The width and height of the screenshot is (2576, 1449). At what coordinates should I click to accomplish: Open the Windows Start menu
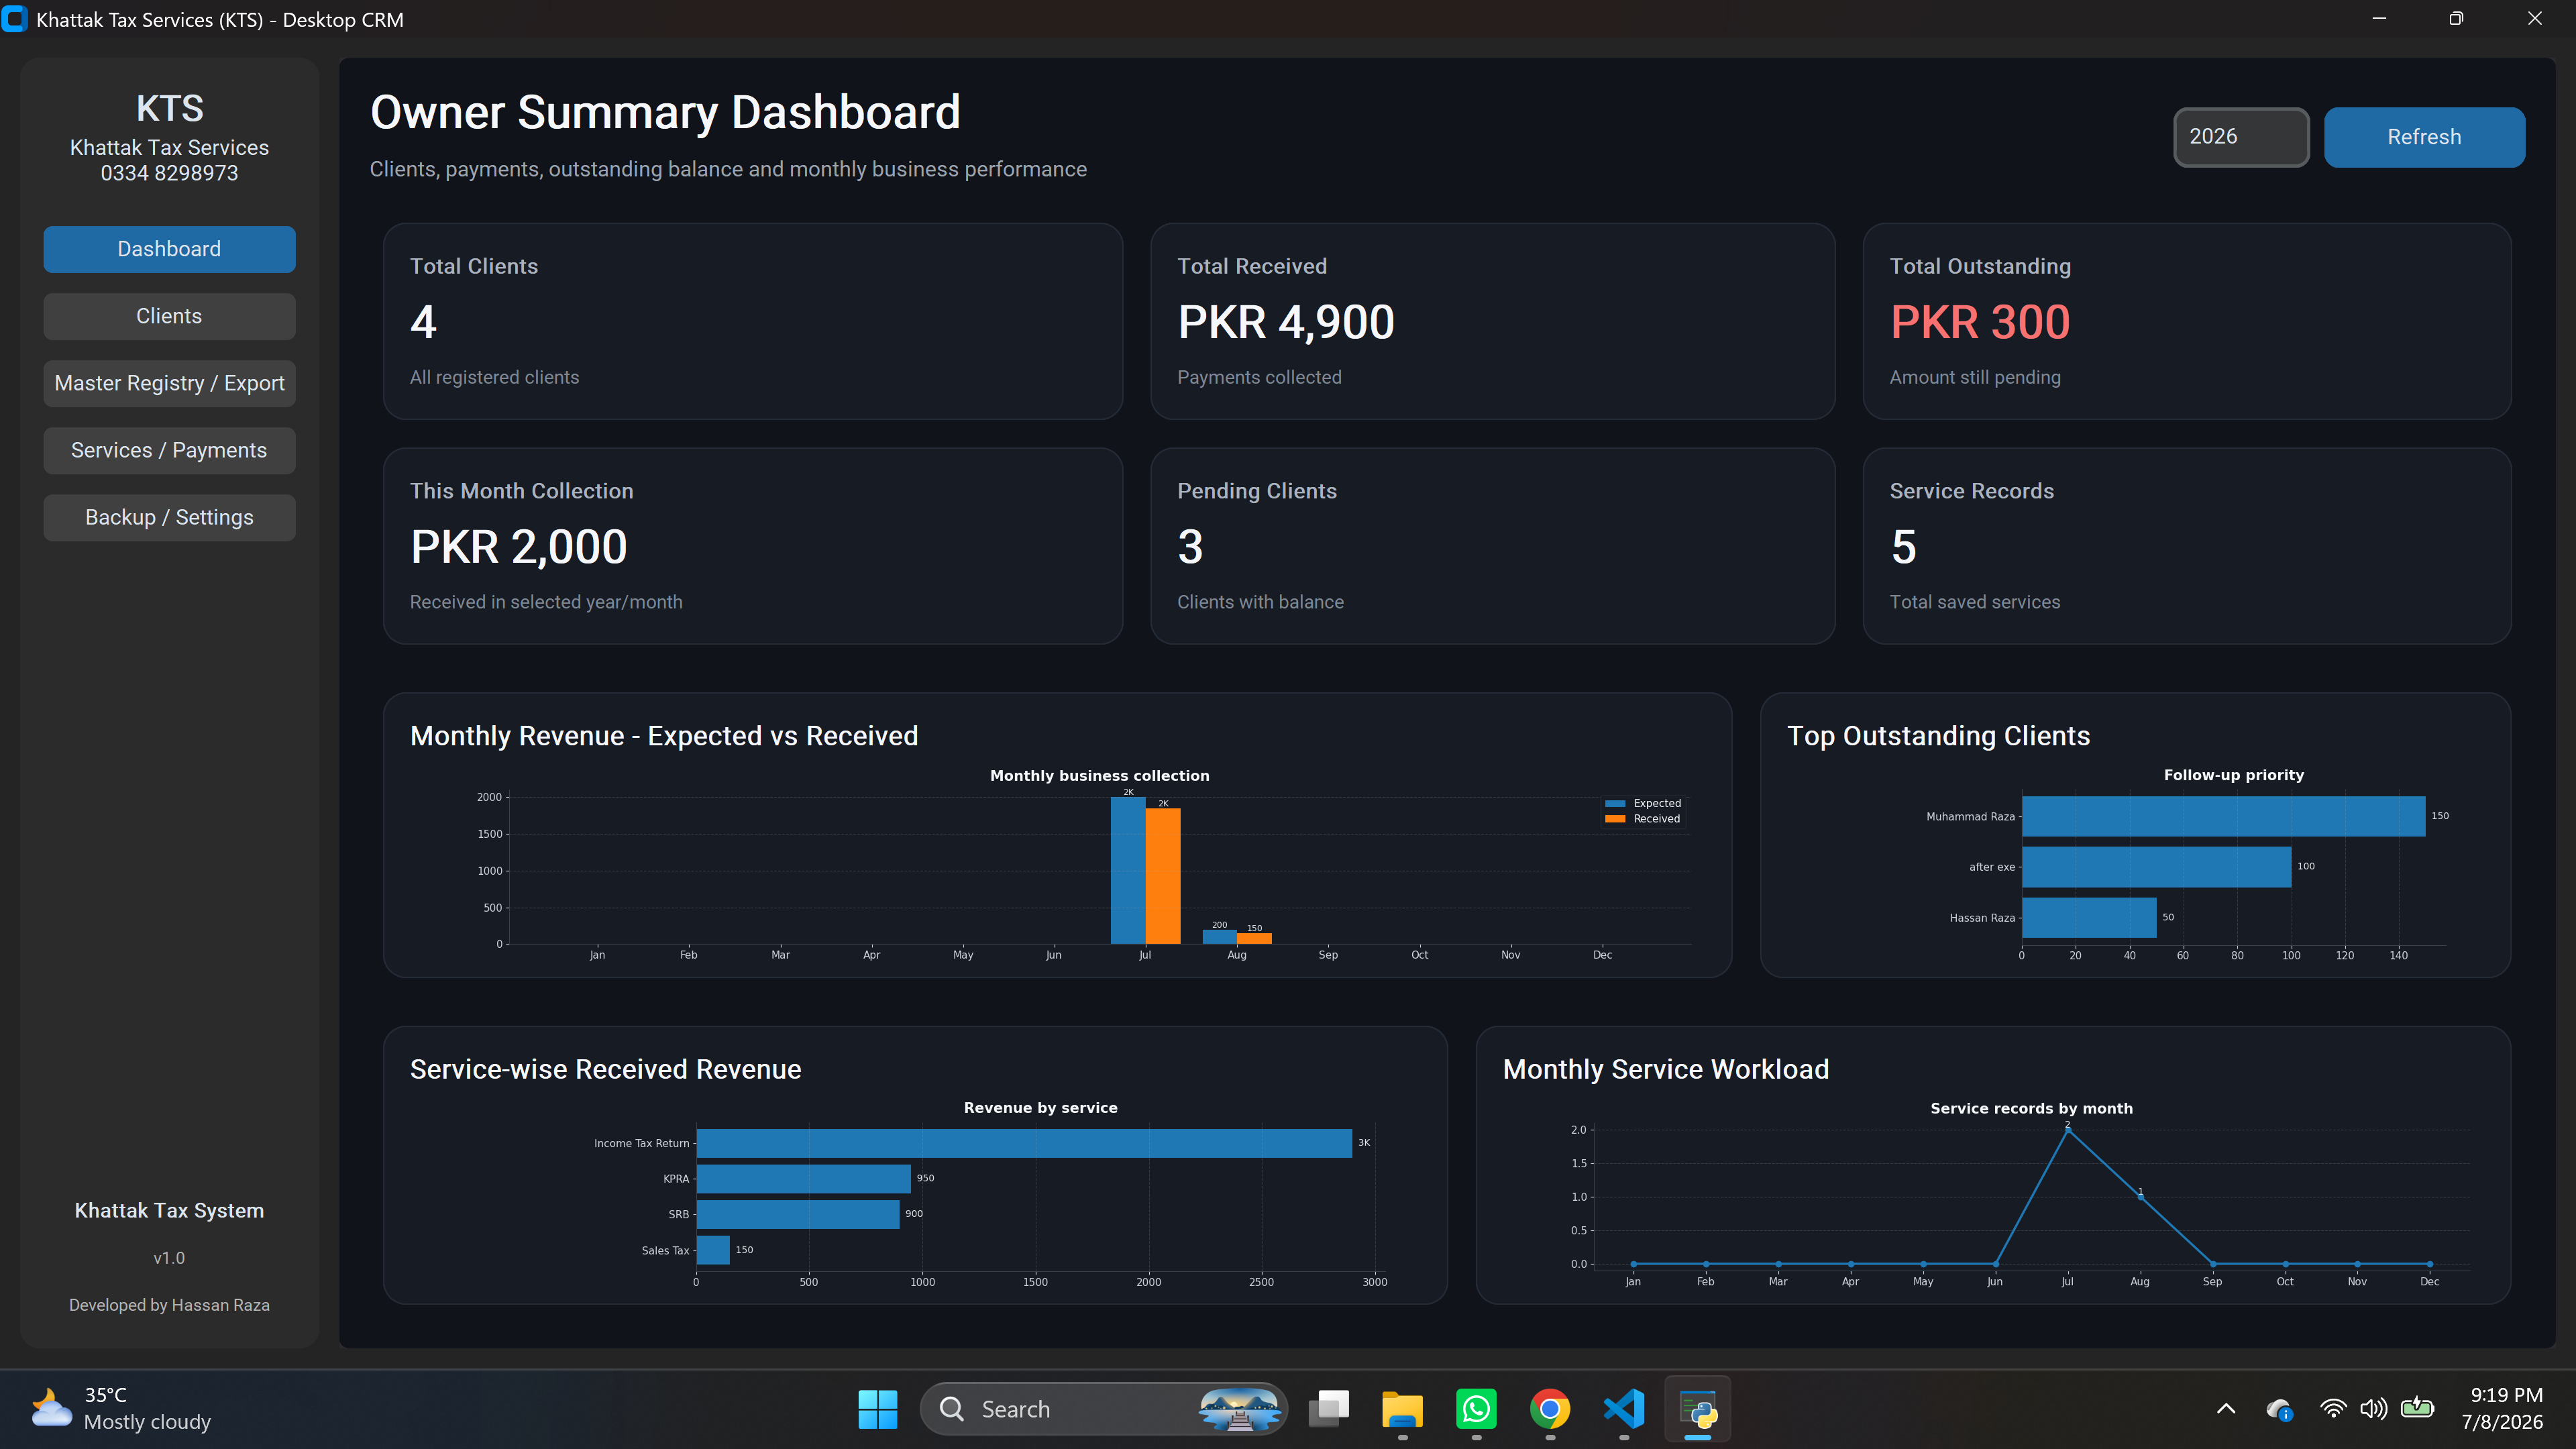point(878,1409)
